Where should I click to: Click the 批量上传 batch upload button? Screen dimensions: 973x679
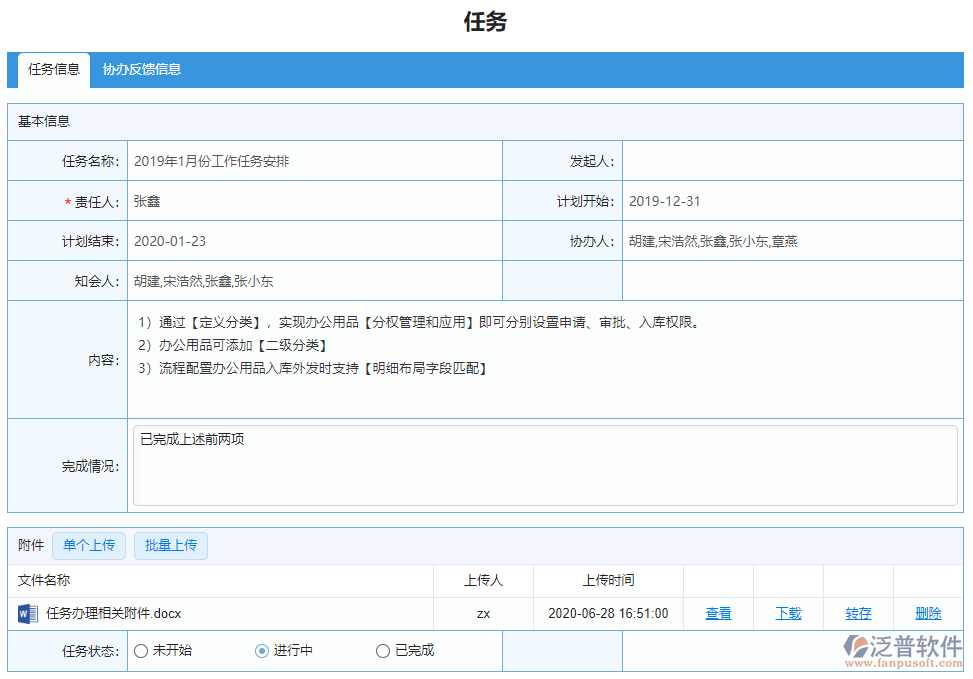coord(170,545)
